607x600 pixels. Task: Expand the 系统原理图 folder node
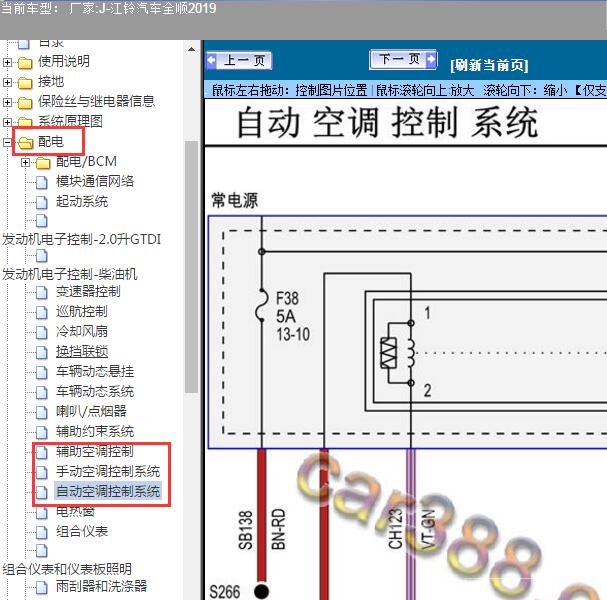7,122
